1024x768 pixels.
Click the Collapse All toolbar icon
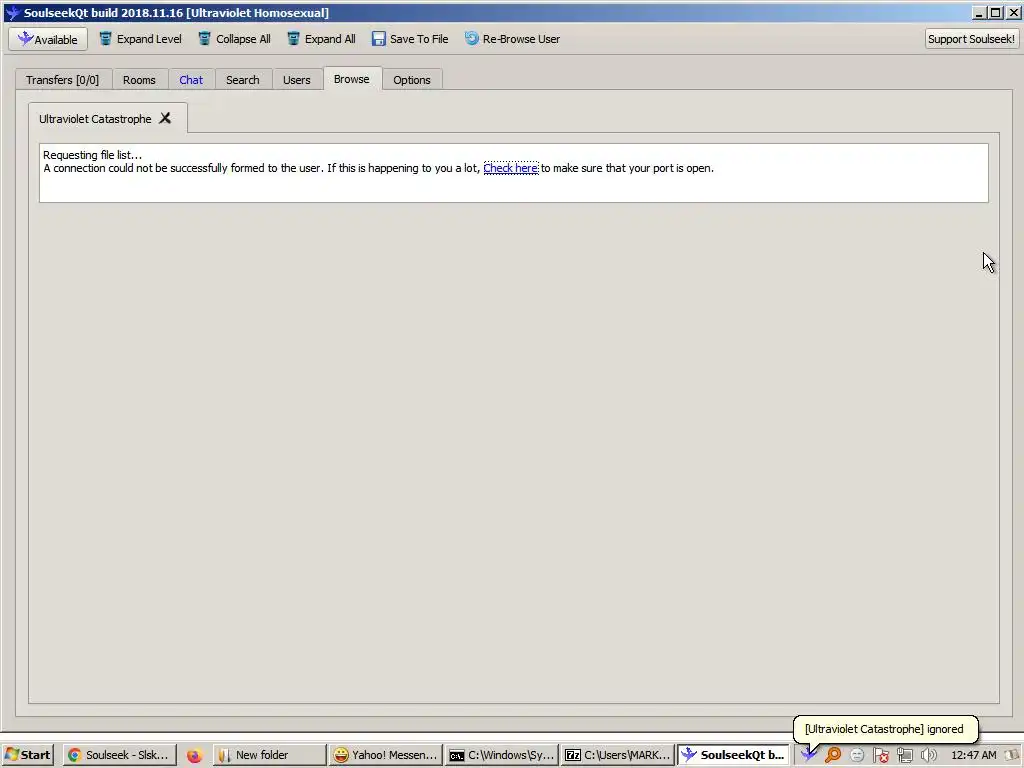(204, 39)
